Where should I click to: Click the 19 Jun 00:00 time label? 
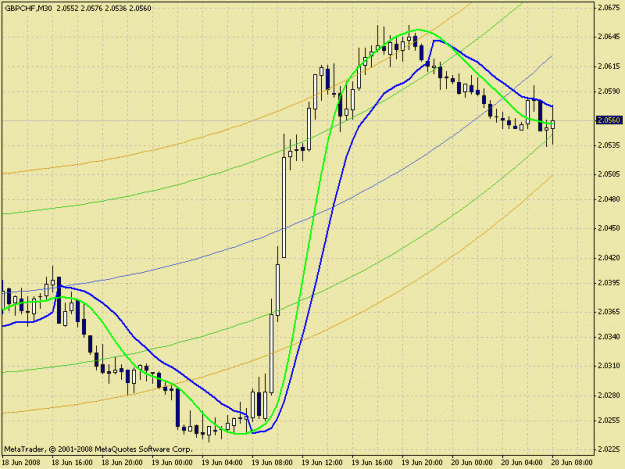(172, 463)
